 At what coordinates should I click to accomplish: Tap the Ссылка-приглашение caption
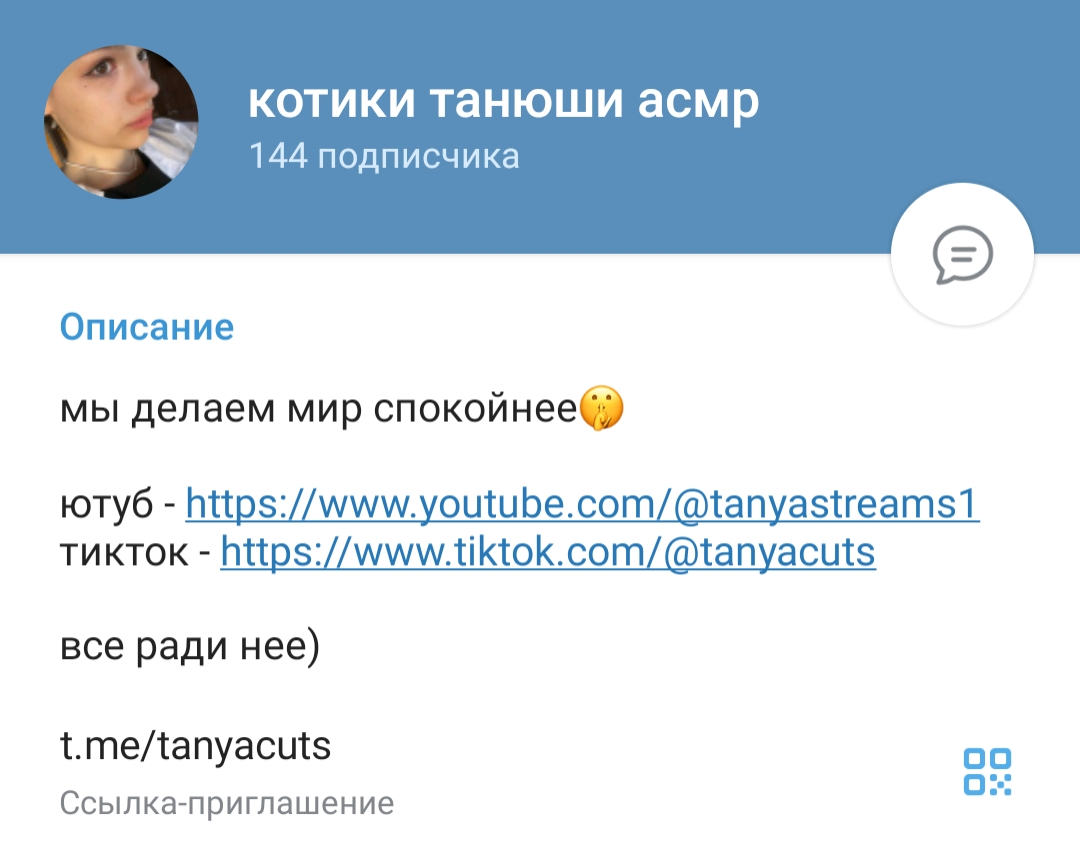[227, 804]
